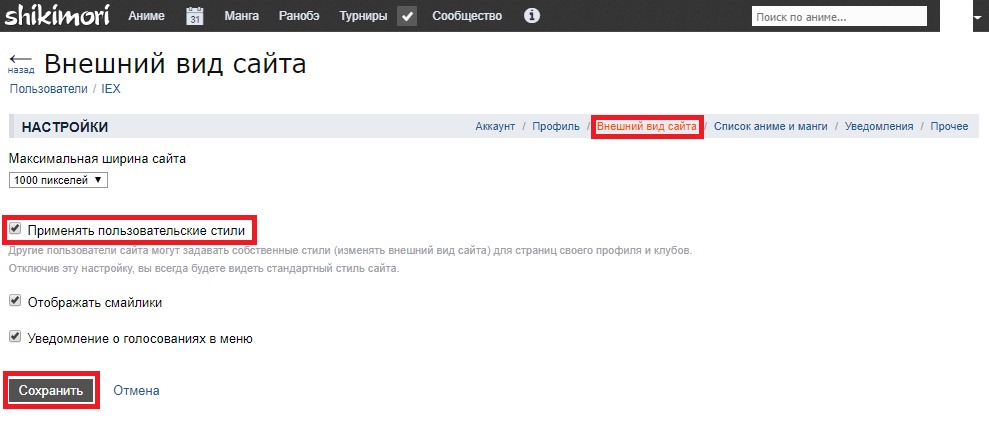This screenshot has width=989, height=421.
Task: Go back using the назад arrow
Action: click(x=20, y=64)
